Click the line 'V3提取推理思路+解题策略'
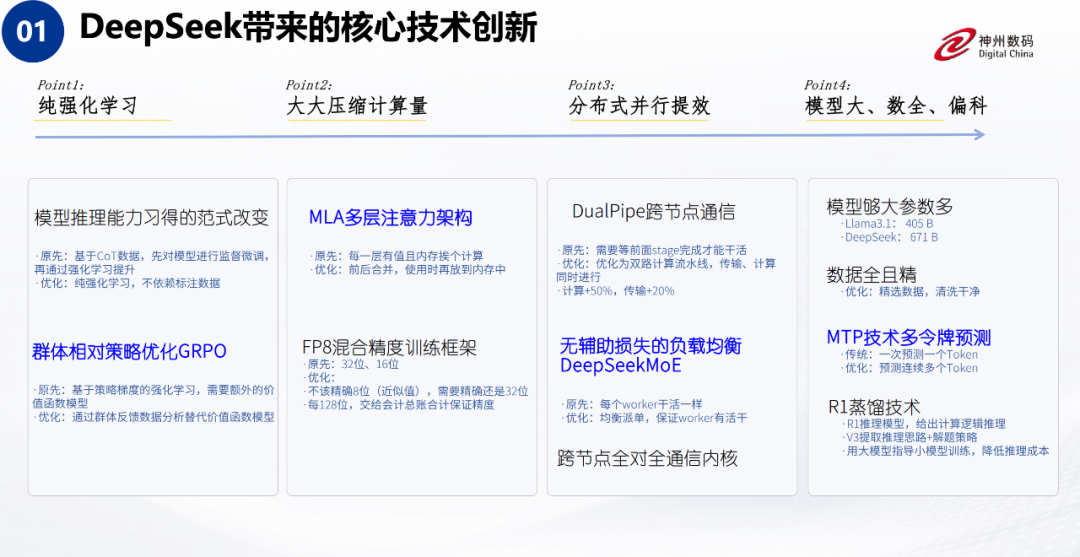 (909, 437)
